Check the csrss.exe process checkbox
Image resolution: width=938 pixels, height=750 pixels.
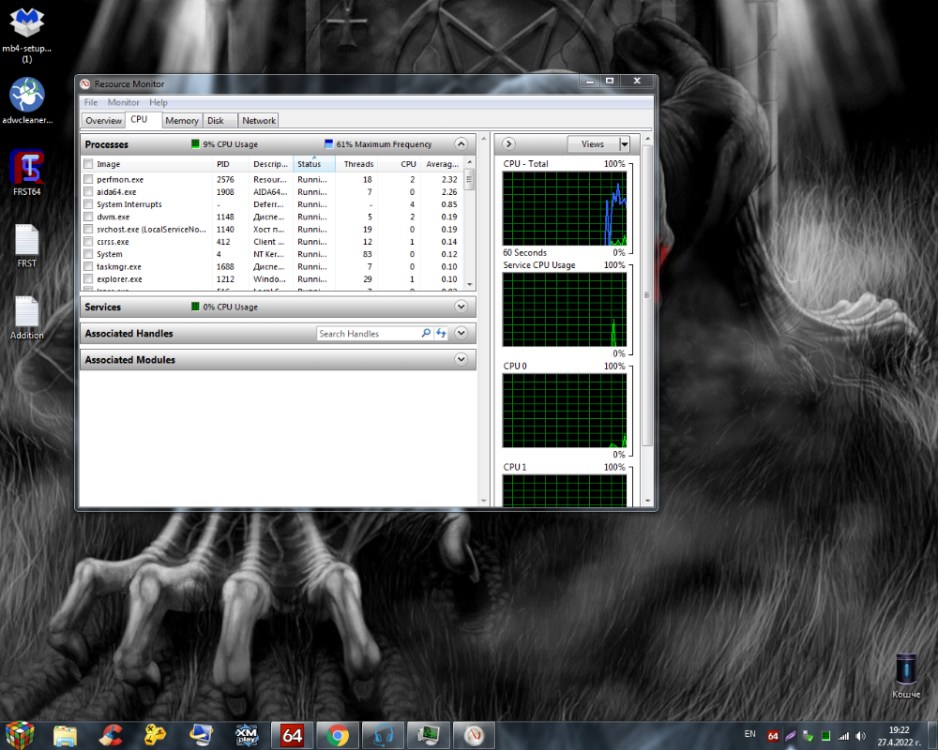89,242
